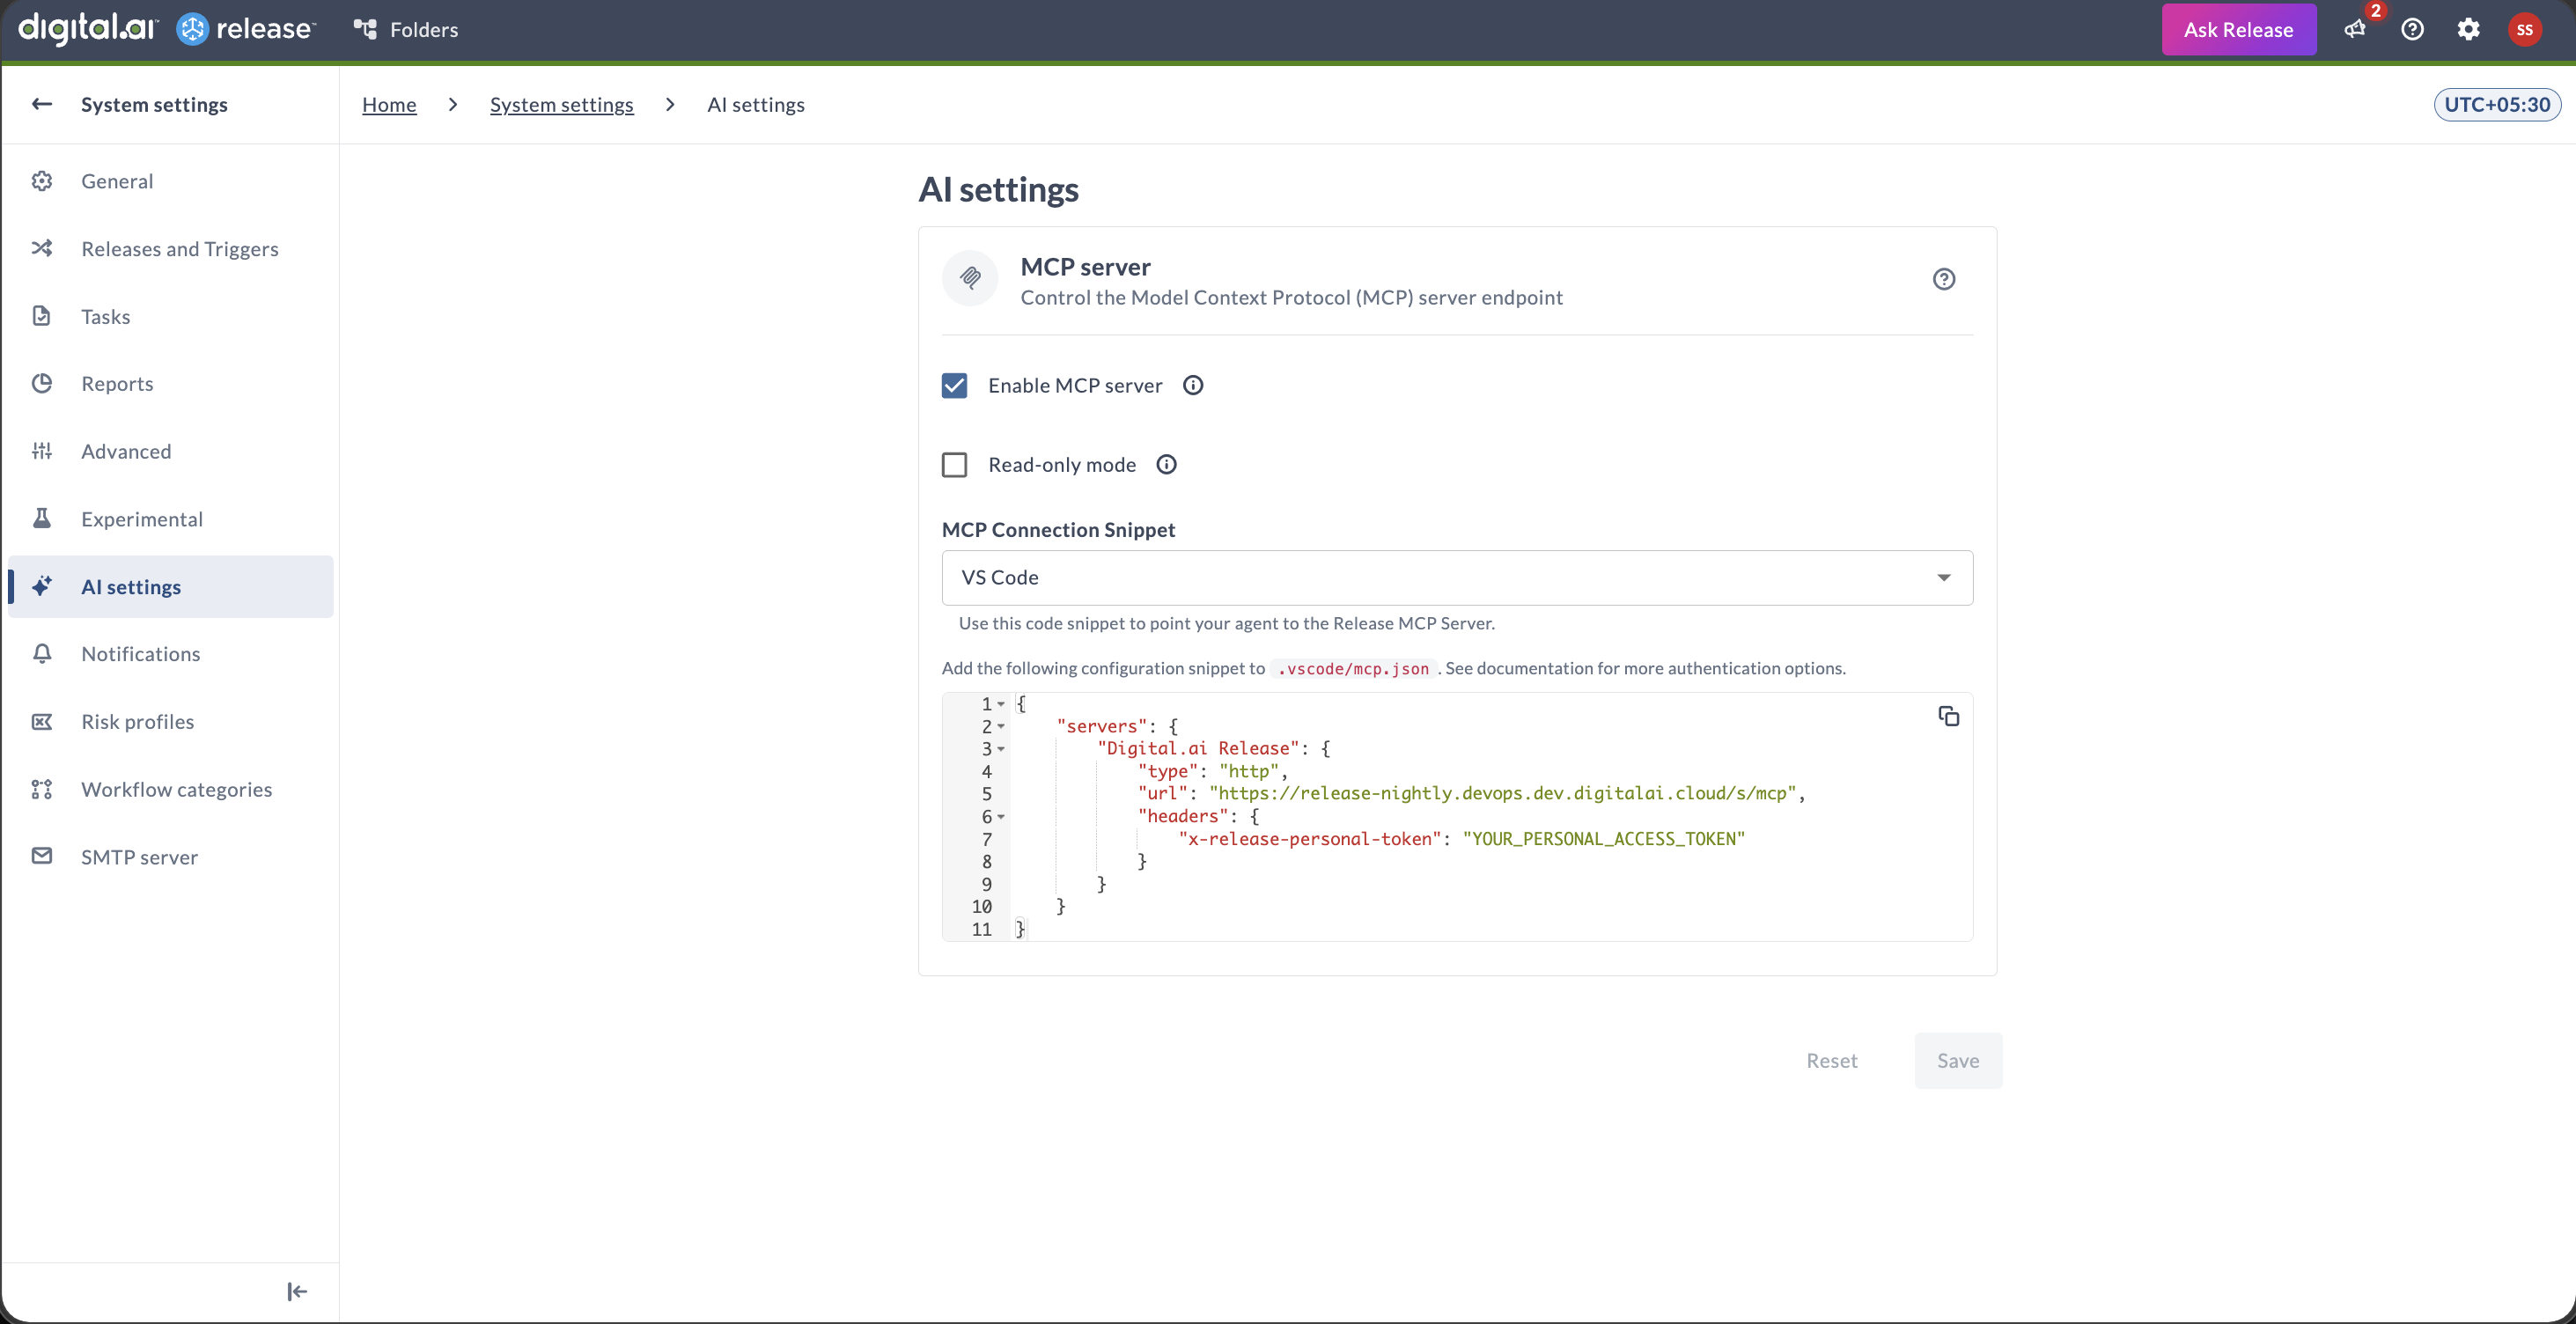Viewport: 2576px width, 1324px height.
Task: Collapse the Digital.ai Release fold on line 3
Action: 1001,749
